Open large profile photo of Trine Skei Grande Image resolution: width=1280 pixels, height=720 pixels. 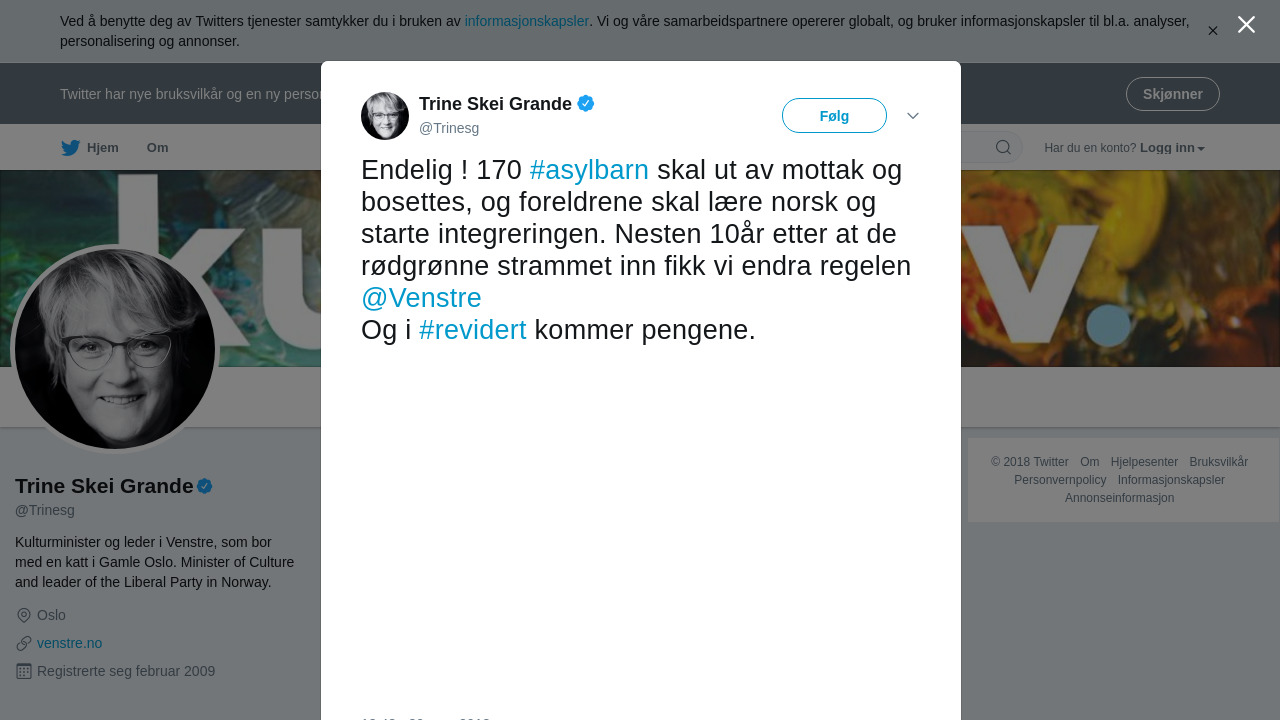[x=115, y=349]
